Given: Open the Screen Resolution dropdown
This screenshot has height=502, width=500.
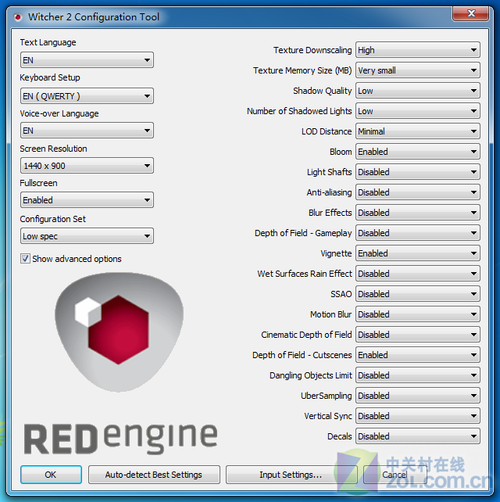Looking at the screenshot, I should pos(87,166).
